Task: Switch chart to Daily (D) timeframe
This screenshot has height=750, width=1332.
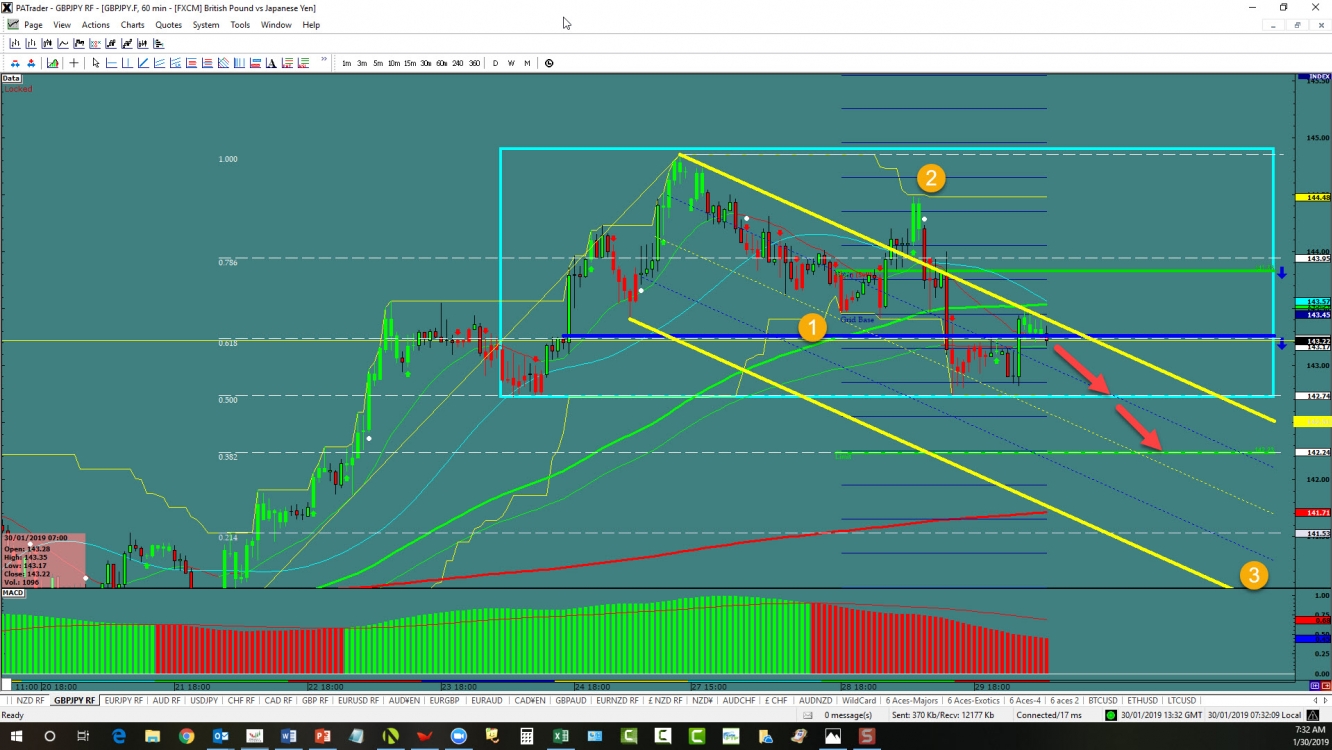Action: click(495, 63)
